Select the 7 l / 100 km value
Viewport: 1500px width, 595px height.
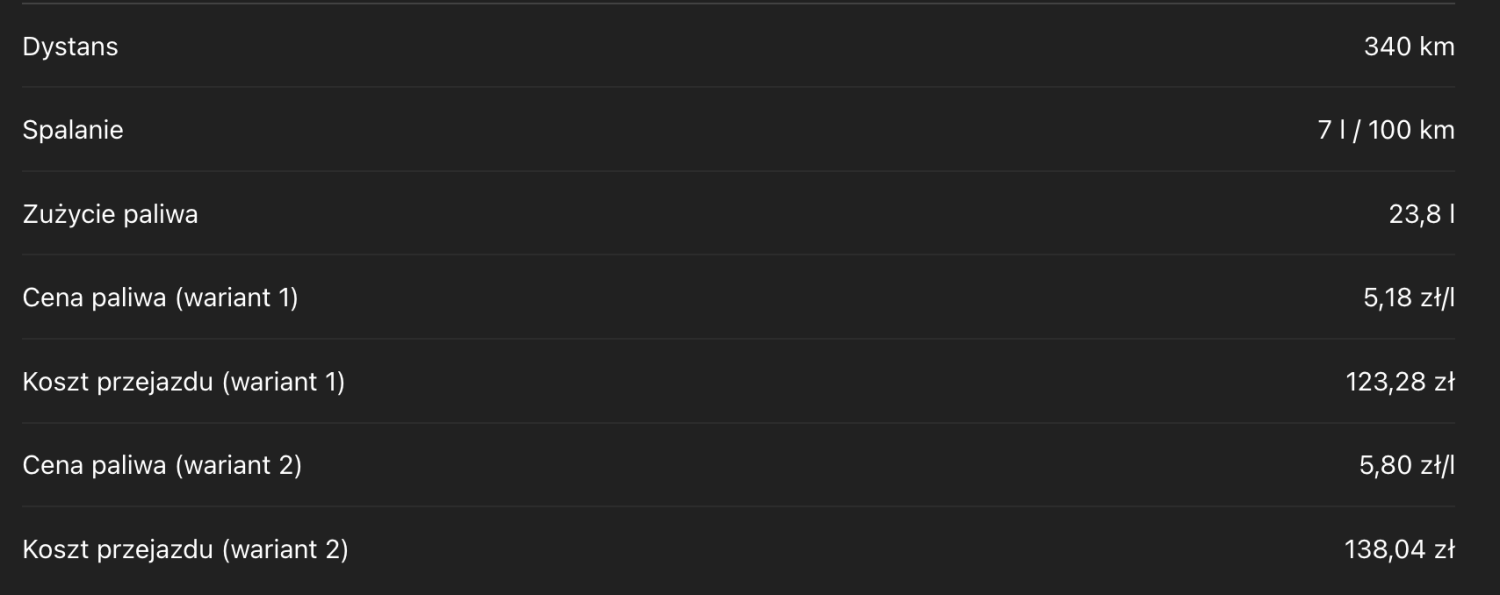(x=1385, y=130)
